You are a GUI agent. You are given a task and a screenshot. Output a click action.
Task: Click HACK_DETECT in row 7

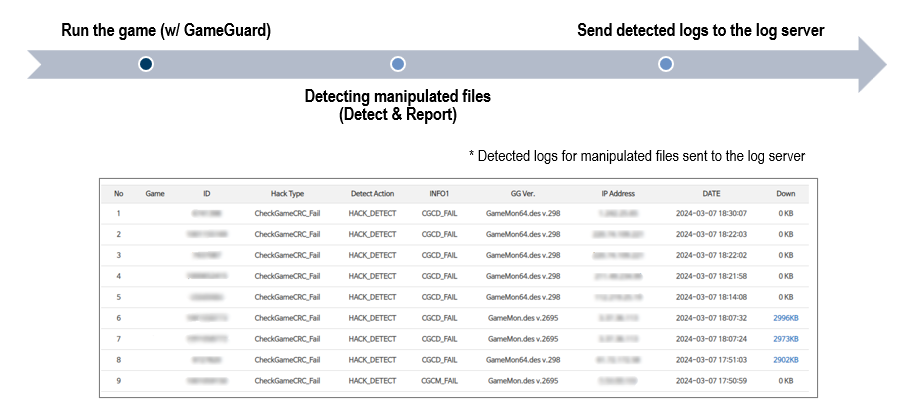(372, 339)
